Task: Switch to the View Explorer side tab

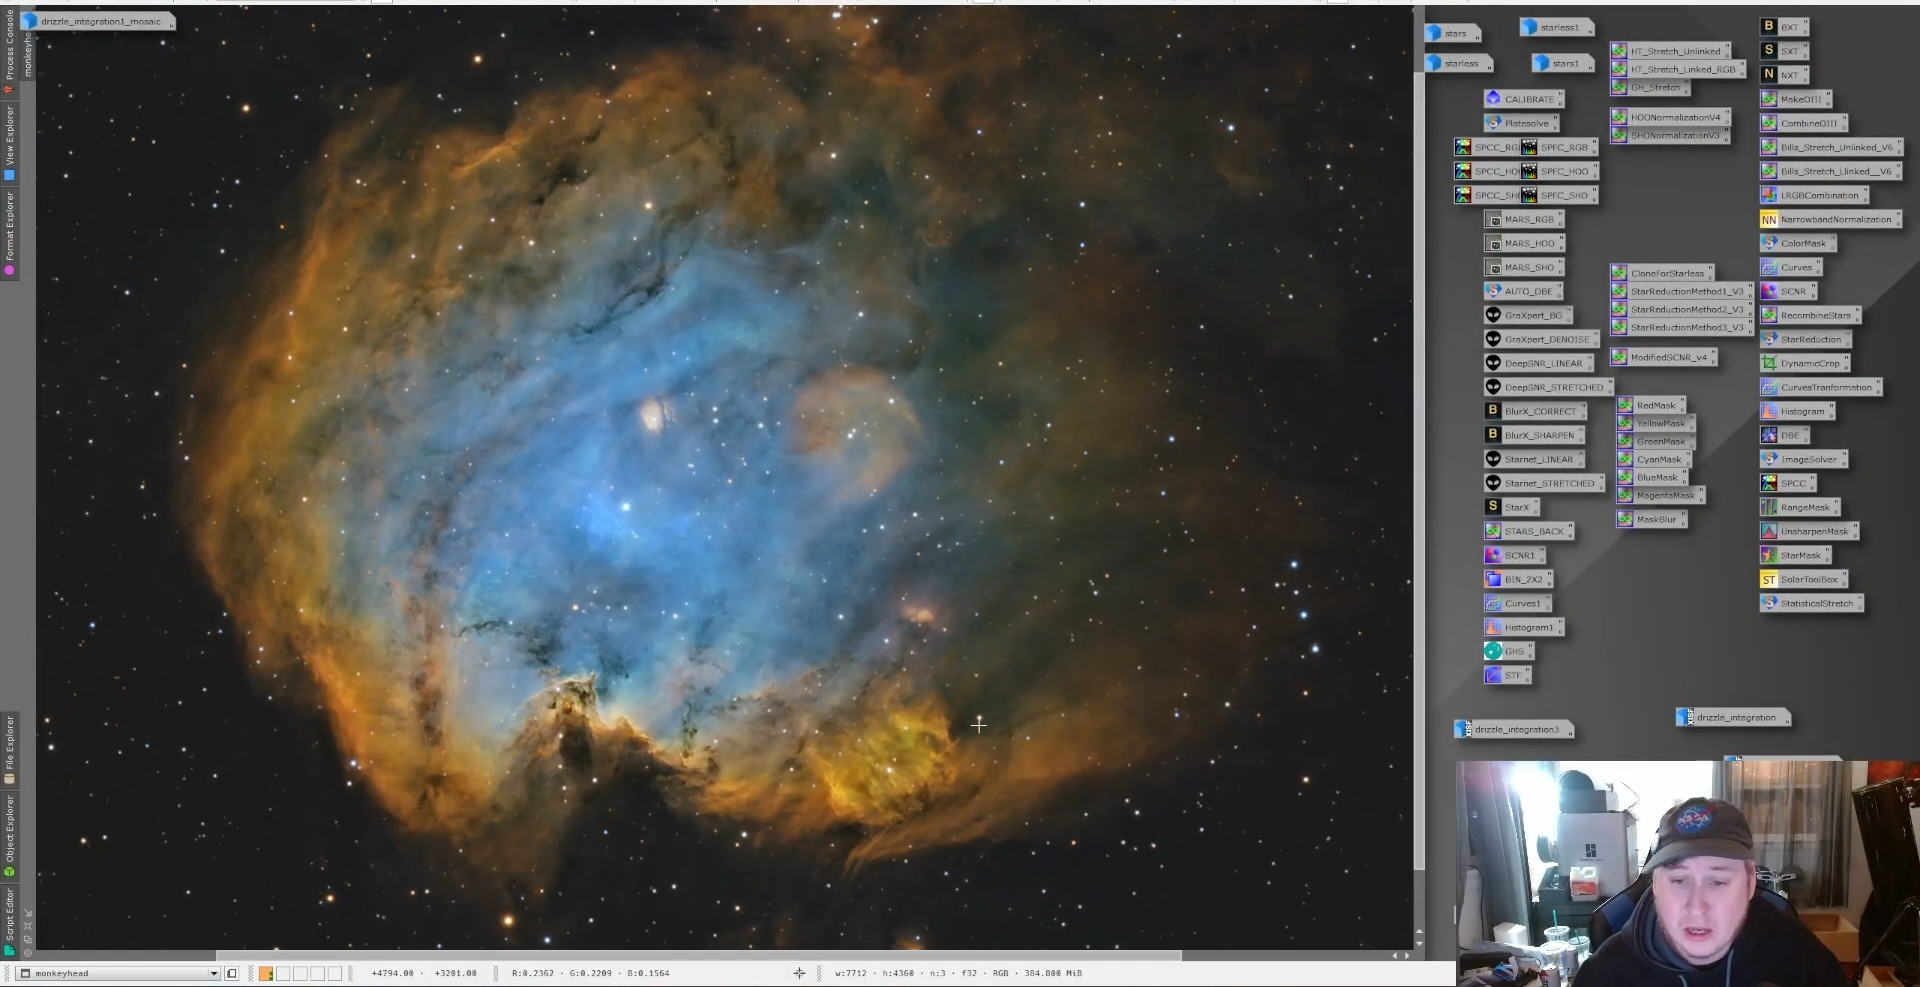Action: [10, 142]
